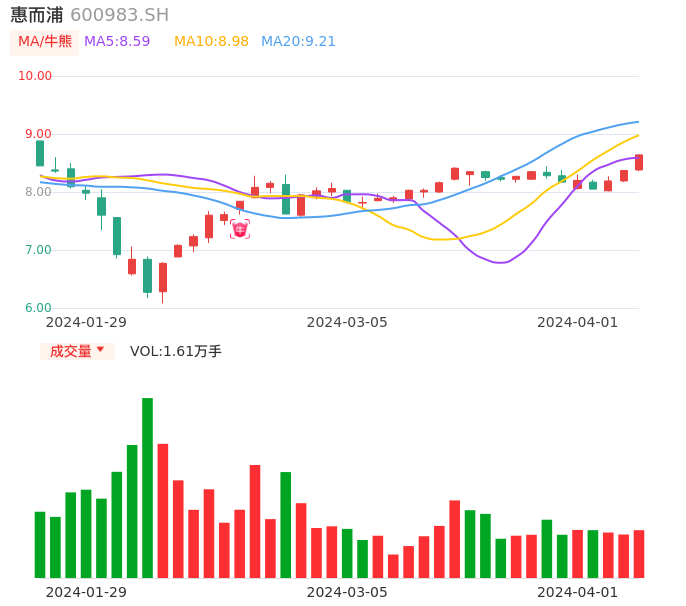Select the MA/牛熊 indicator tab

pos(45,42)
